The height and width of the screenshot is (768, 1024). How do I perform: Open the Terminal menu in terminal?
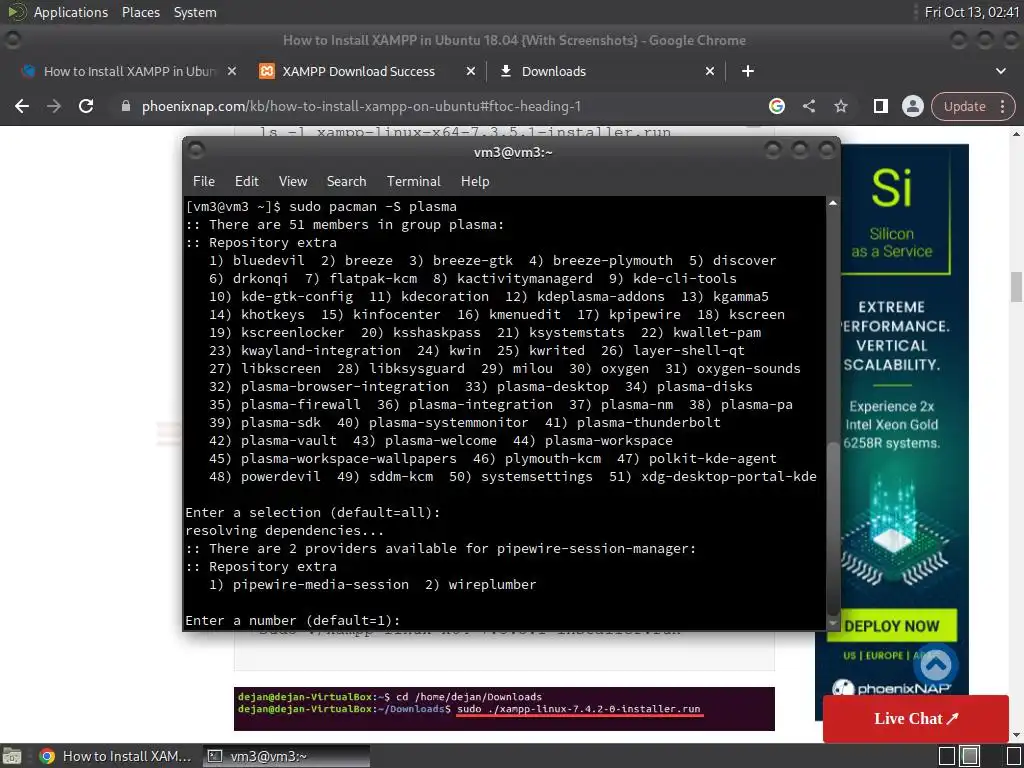click(413, 182)
